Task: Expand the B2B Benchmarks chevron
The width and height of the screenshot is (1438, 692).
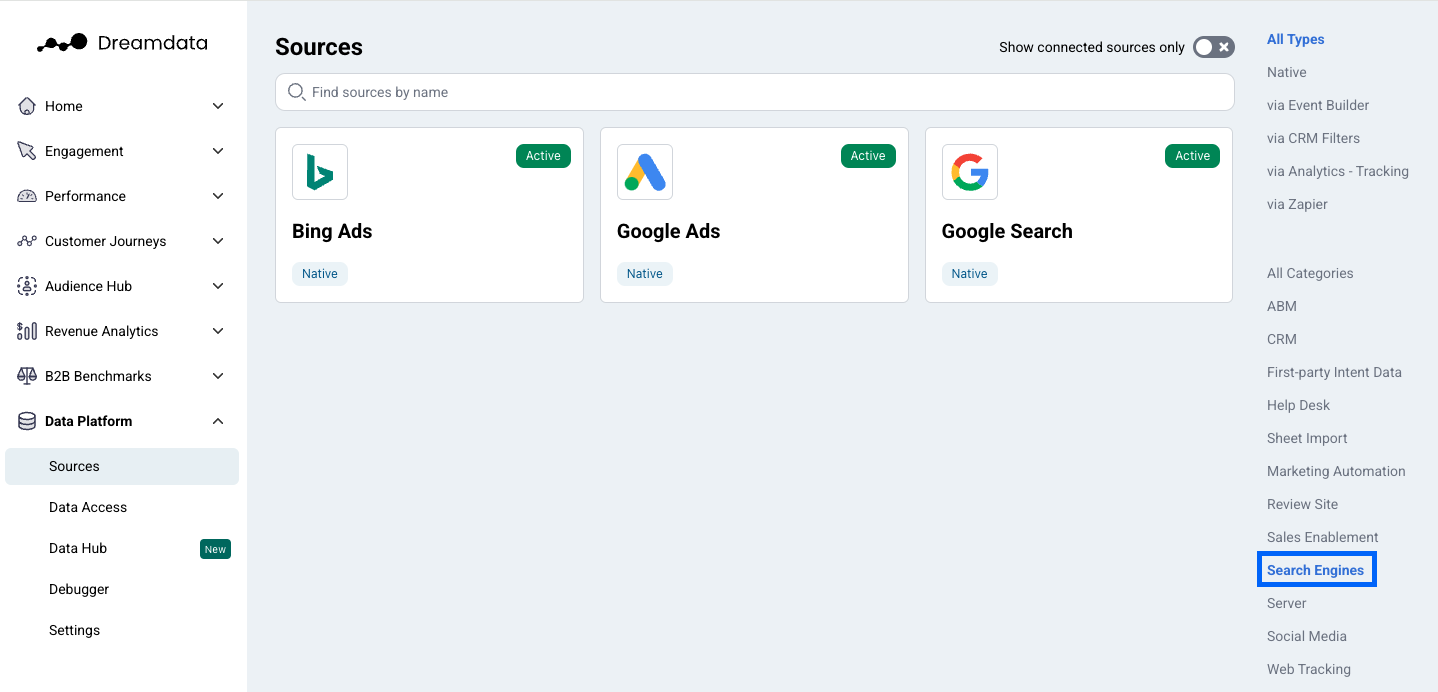Action: (x=218, y=376)
